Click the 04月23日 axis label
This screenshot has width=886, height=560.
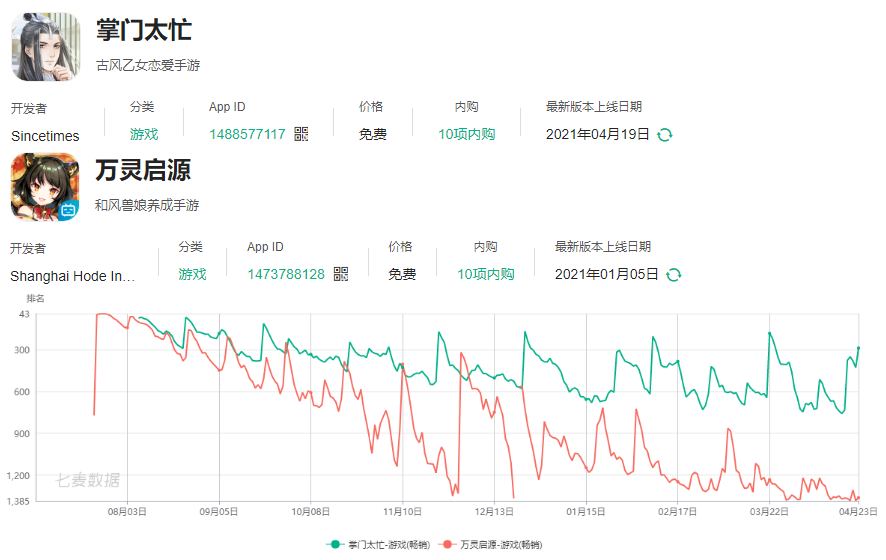[858, 511]
